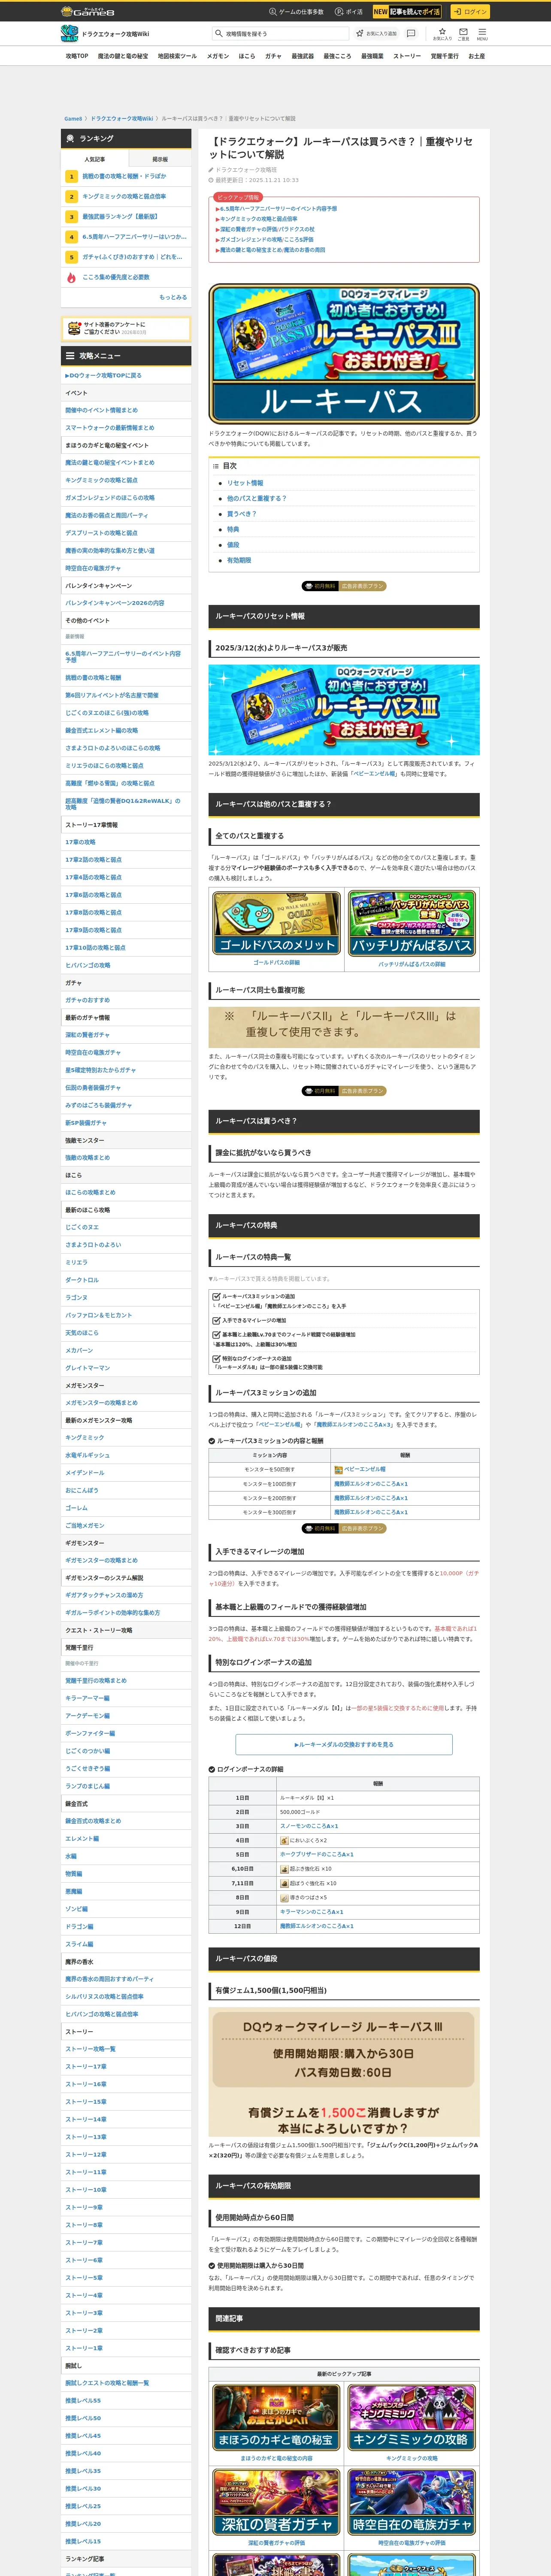Open ストーリー17章 sidebar link
Image resolution: width=551 pixels, height=2576 pixels.
(85, 2066)
